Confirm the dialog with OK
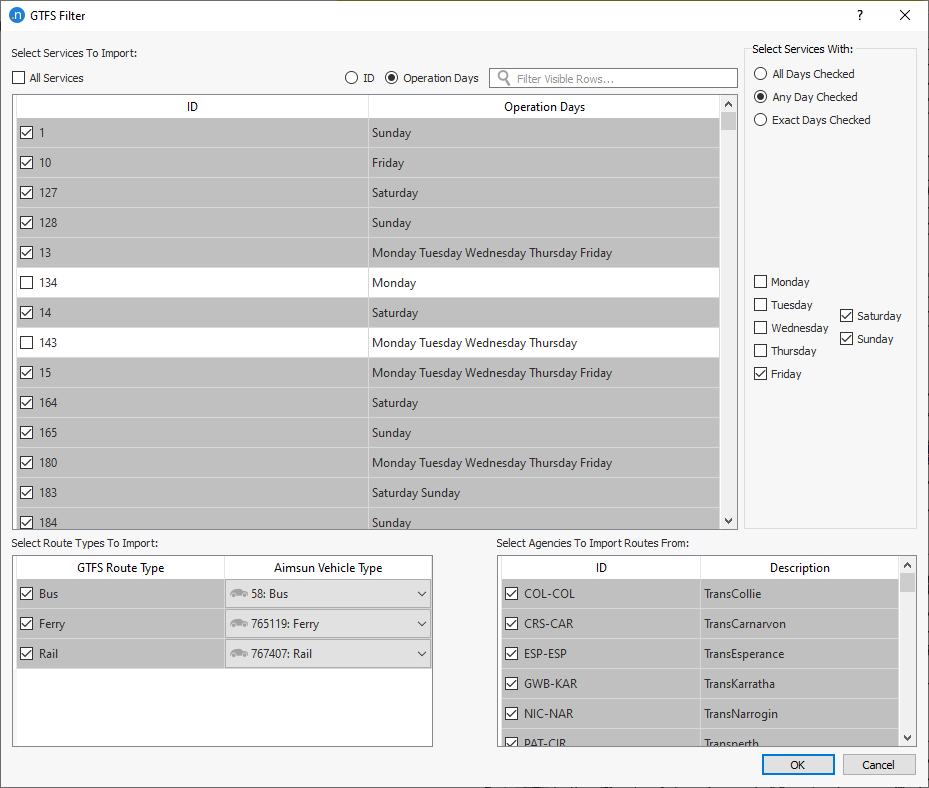929x788 pixels. 798,763
